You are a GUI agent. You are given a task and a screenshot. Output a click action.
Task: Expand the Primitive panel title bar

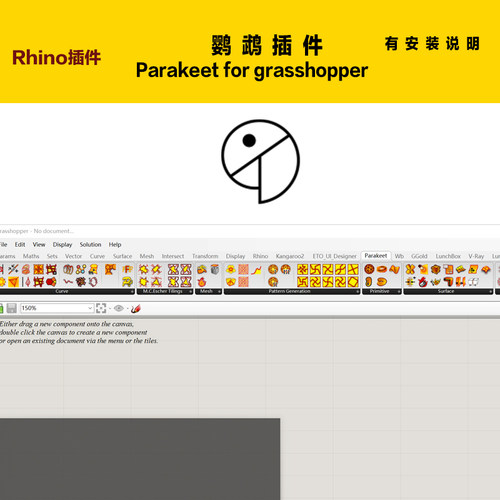(382, 291)
